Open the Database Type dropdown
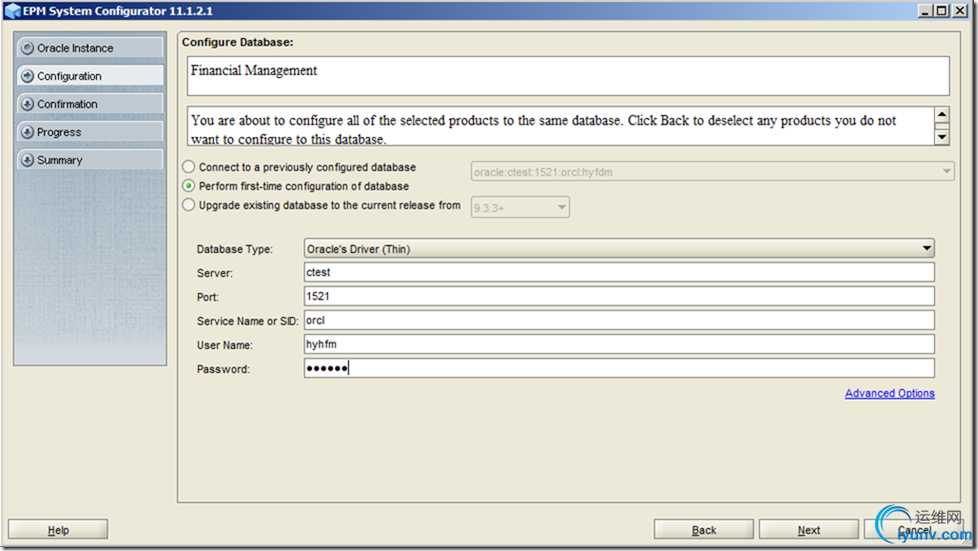 tap(619, 249)
